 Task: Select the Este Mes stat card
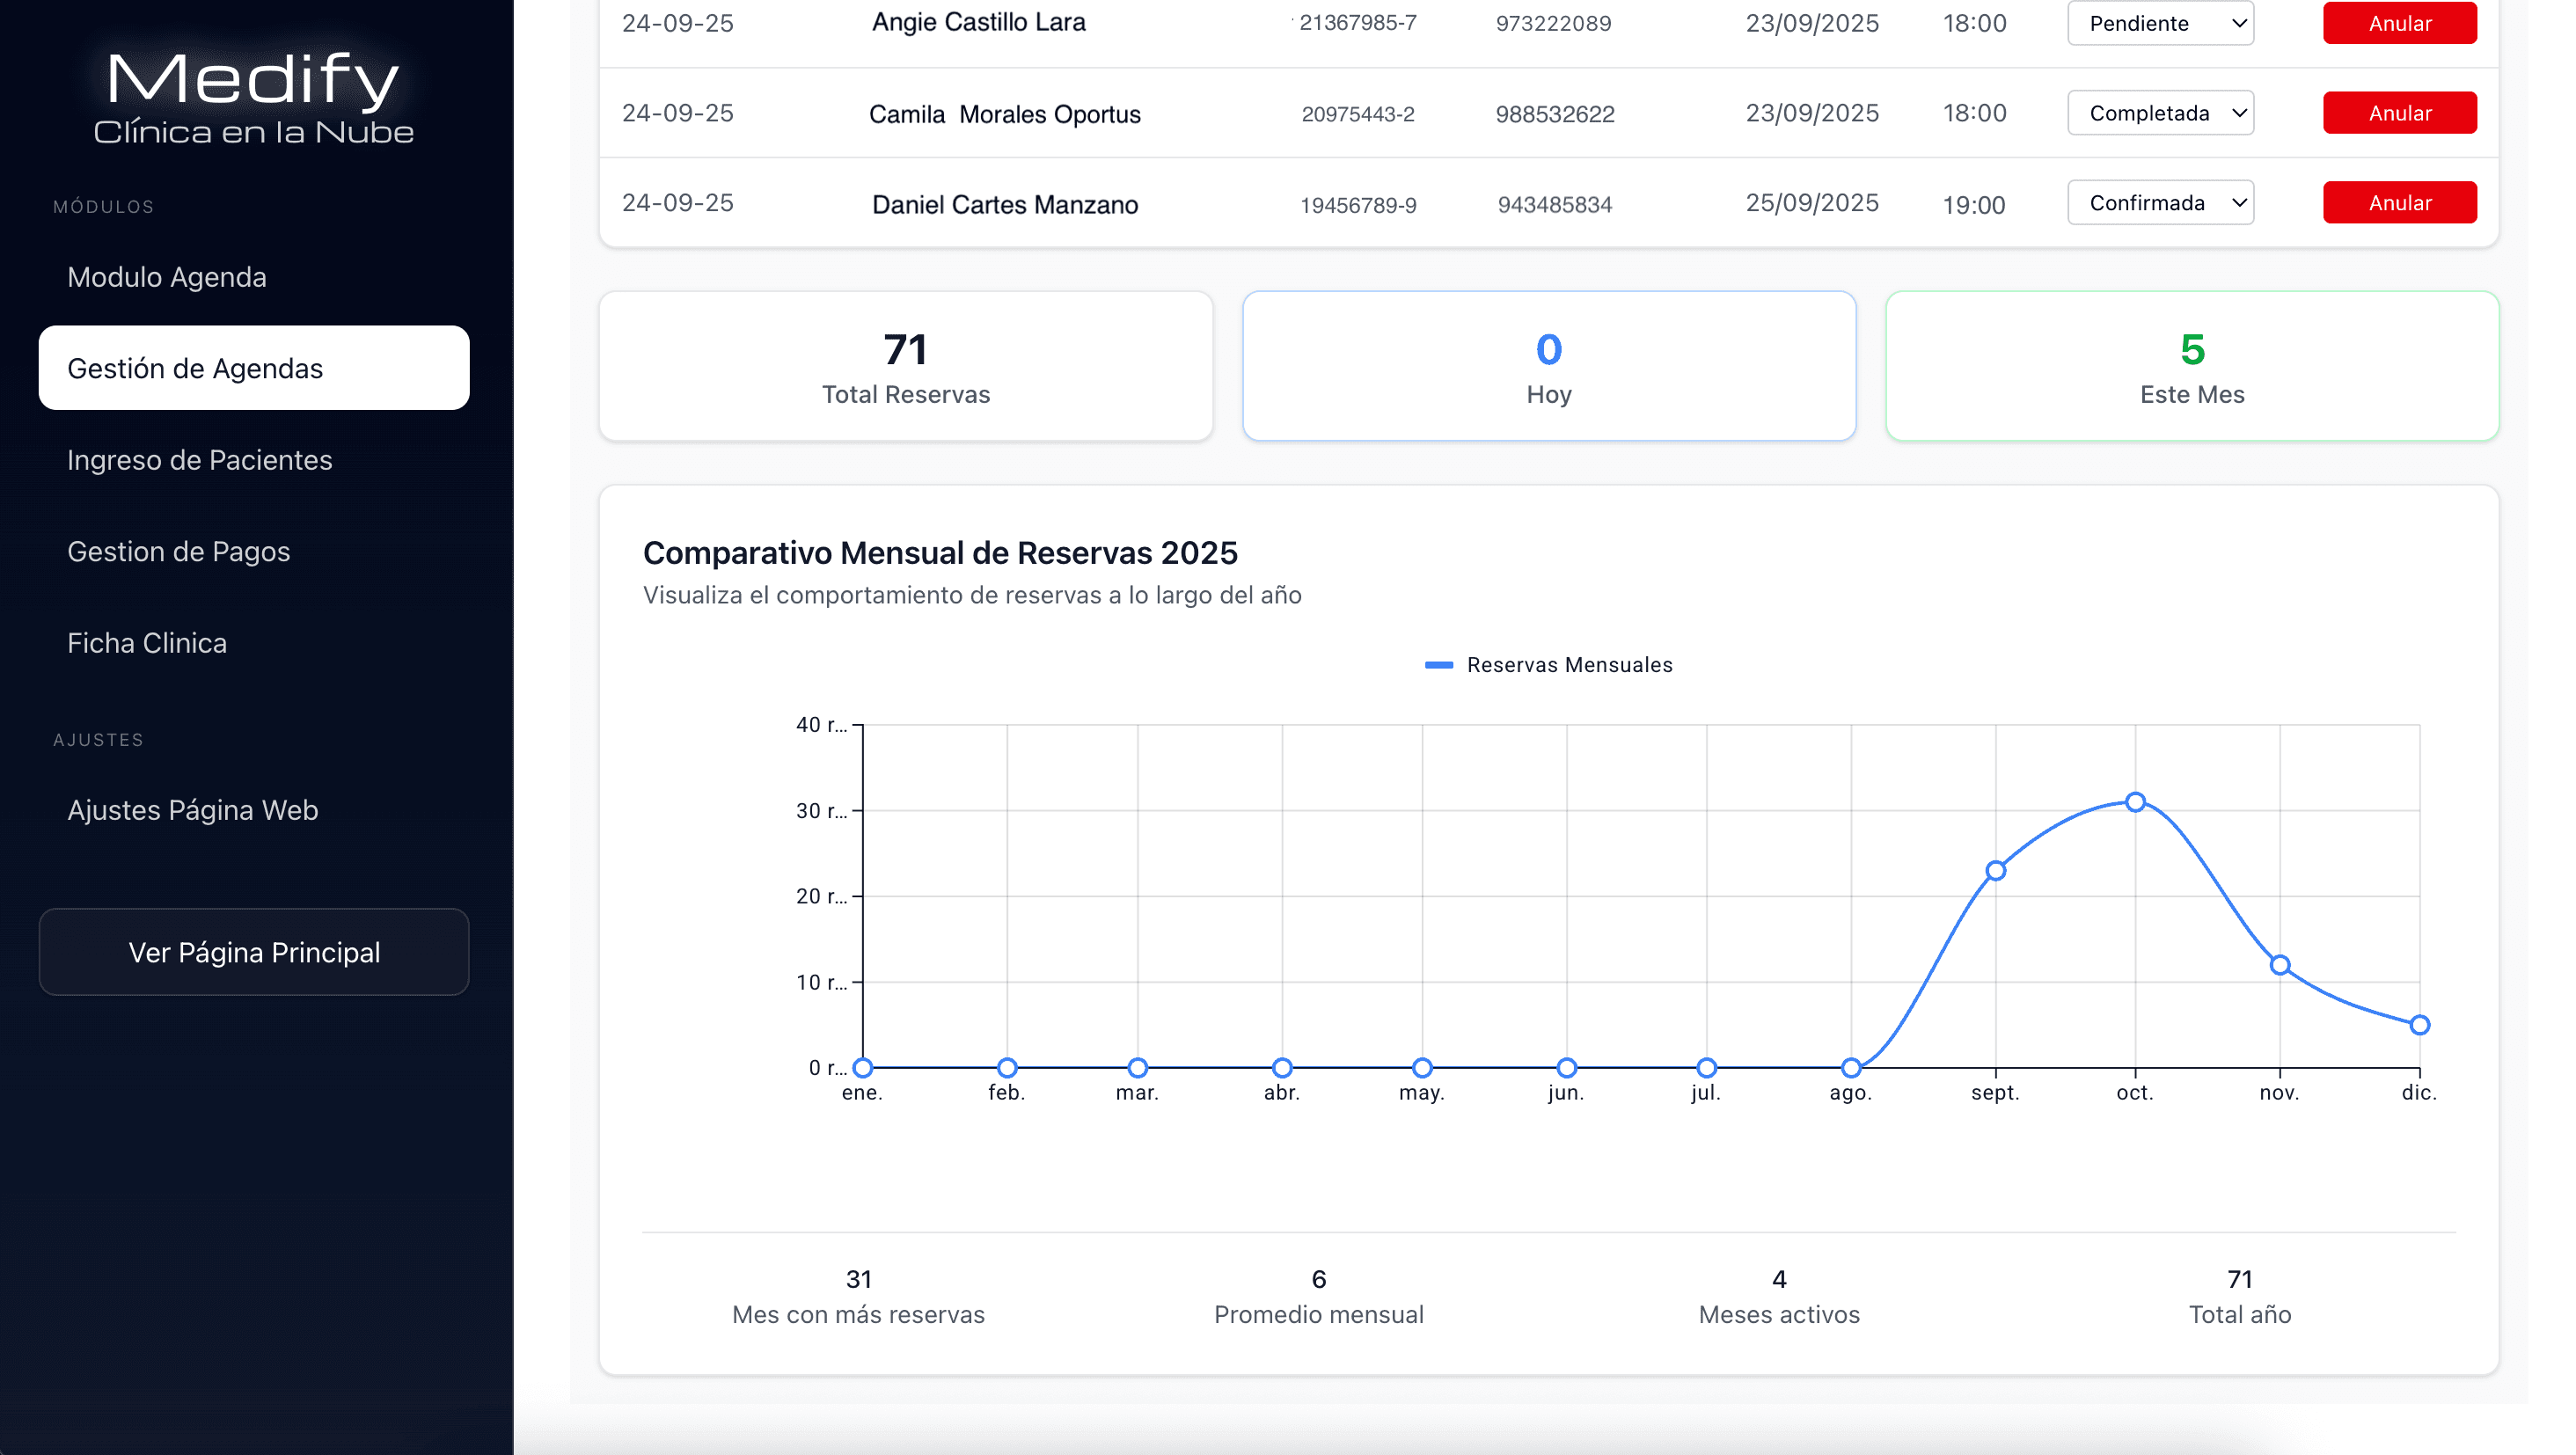pos(2191,366)
